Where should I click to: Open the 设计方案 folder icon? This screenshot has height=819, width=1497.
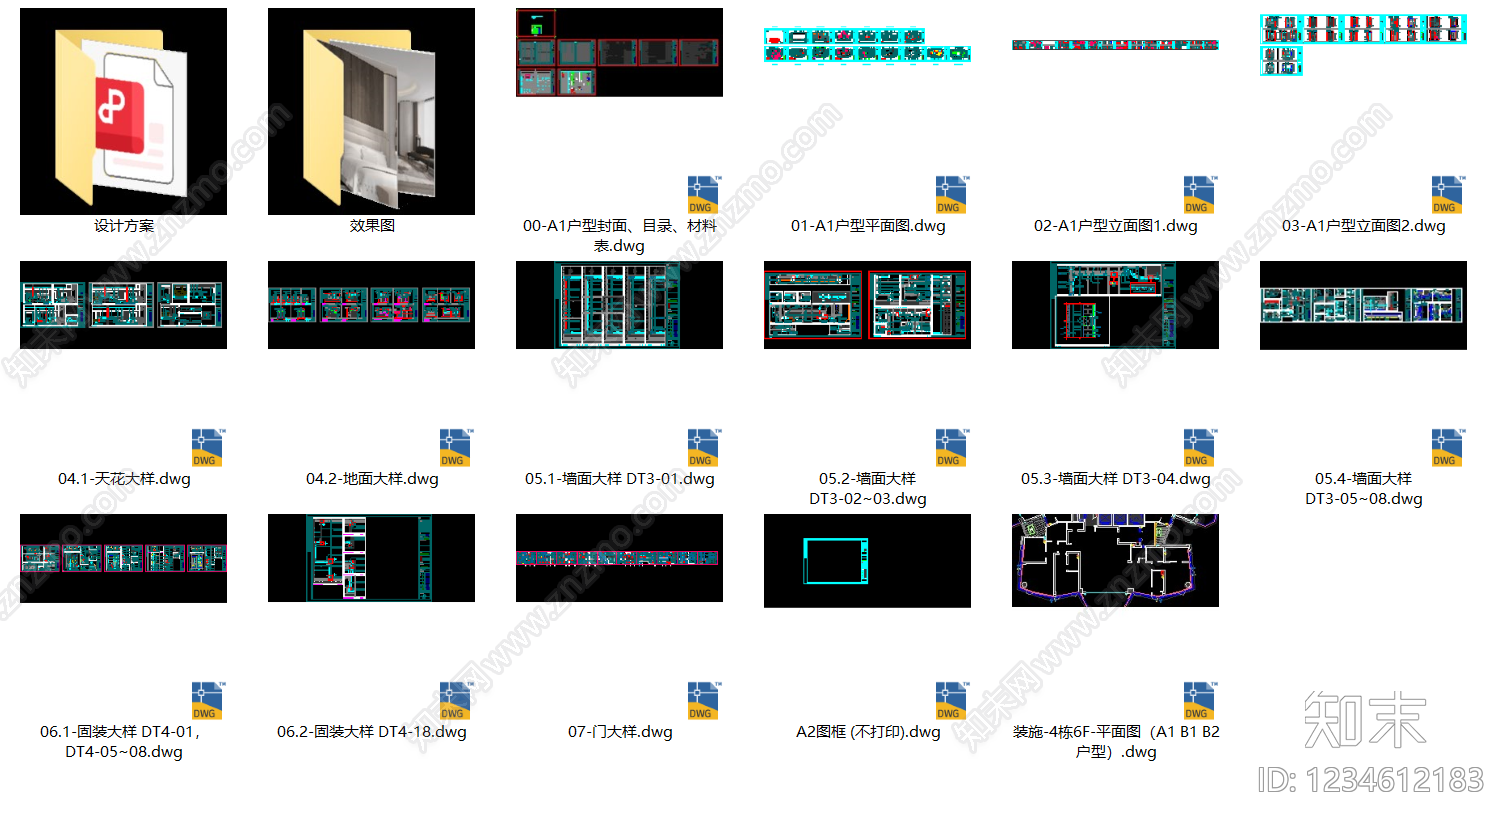pyautogui.click(x=123, y=111)
